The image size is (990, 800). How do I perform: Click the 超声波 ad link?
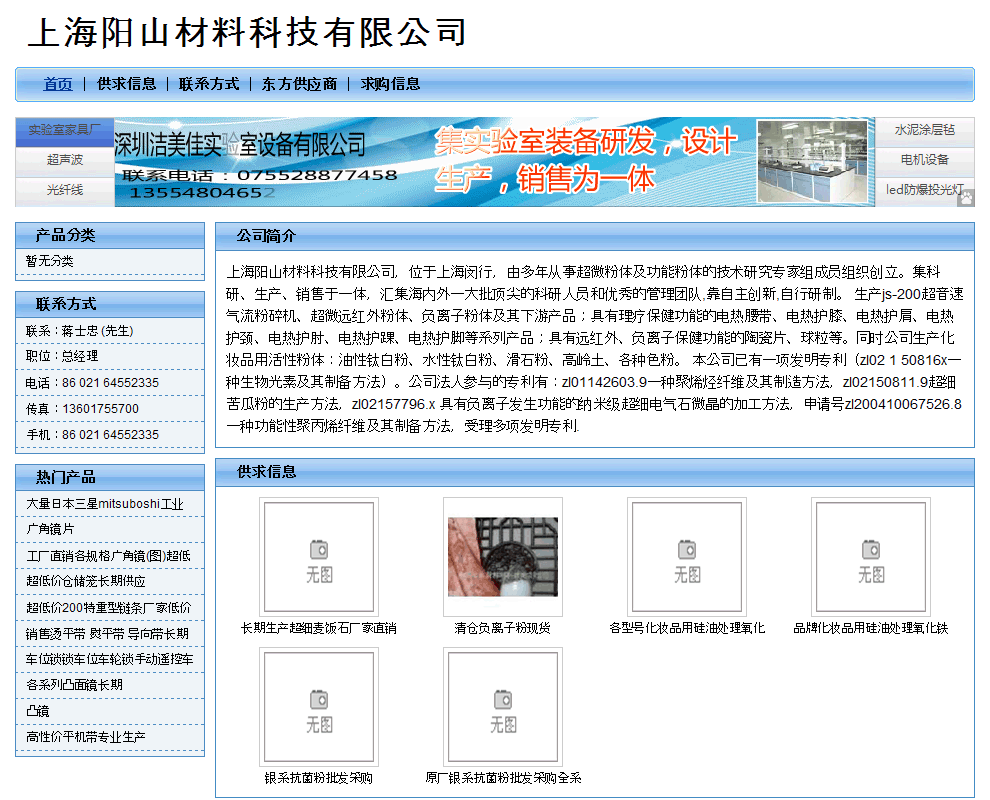click(x=65, y=160)
